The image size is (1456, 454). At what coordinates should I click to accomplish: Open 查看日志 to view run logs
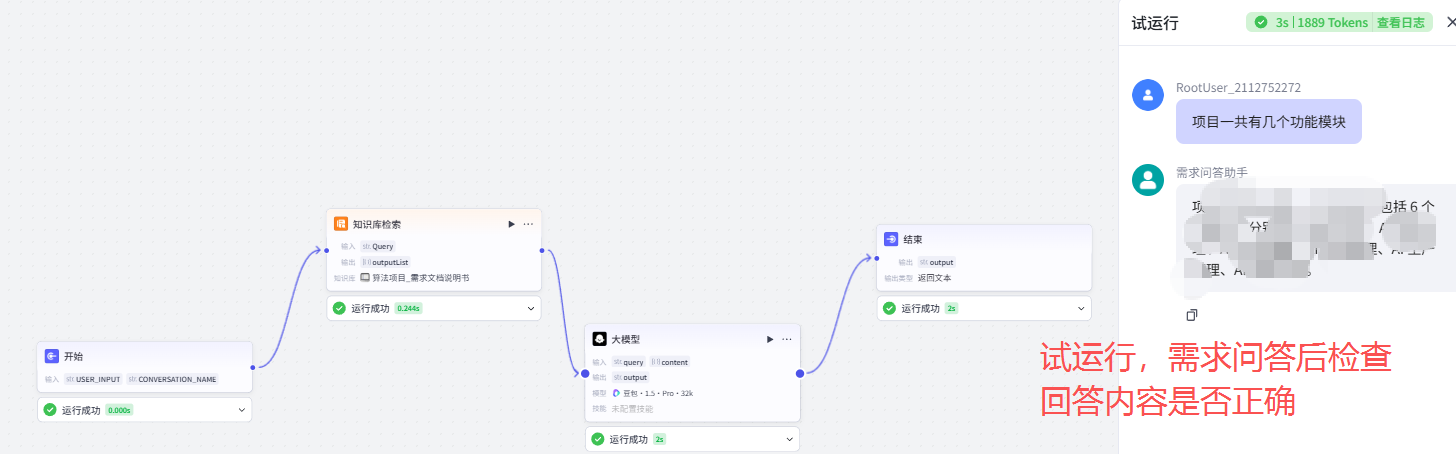click(x=1400, y=22)
